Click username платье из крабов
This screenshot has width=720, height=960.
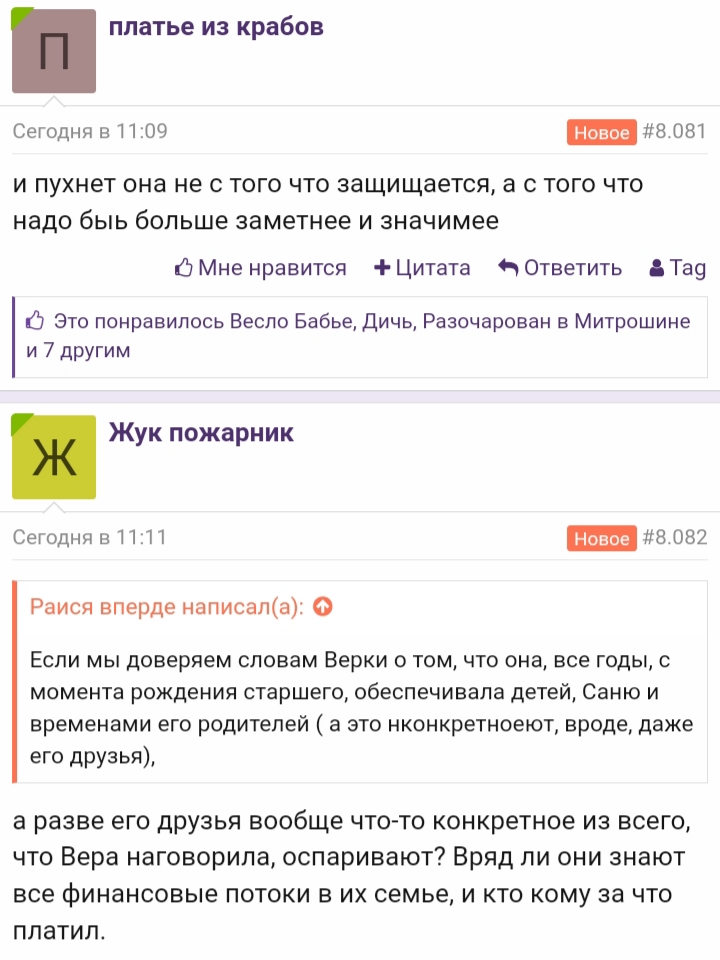tap(216, 27)
